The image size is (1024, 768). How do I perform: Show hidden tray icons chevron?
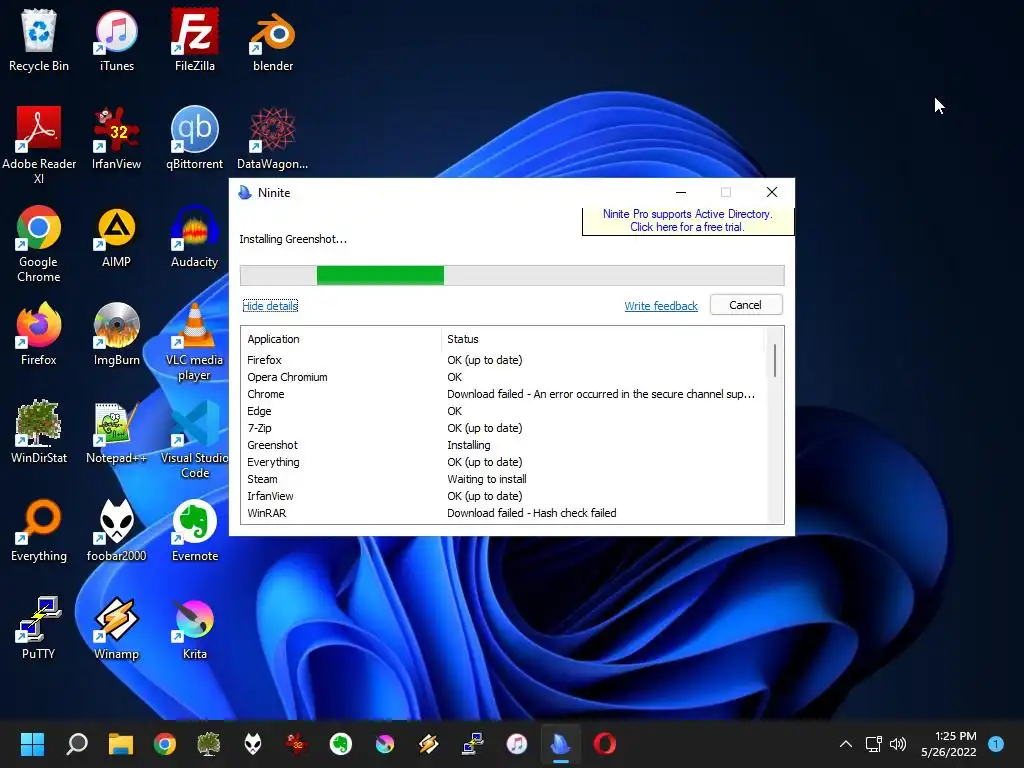[846, 744]
